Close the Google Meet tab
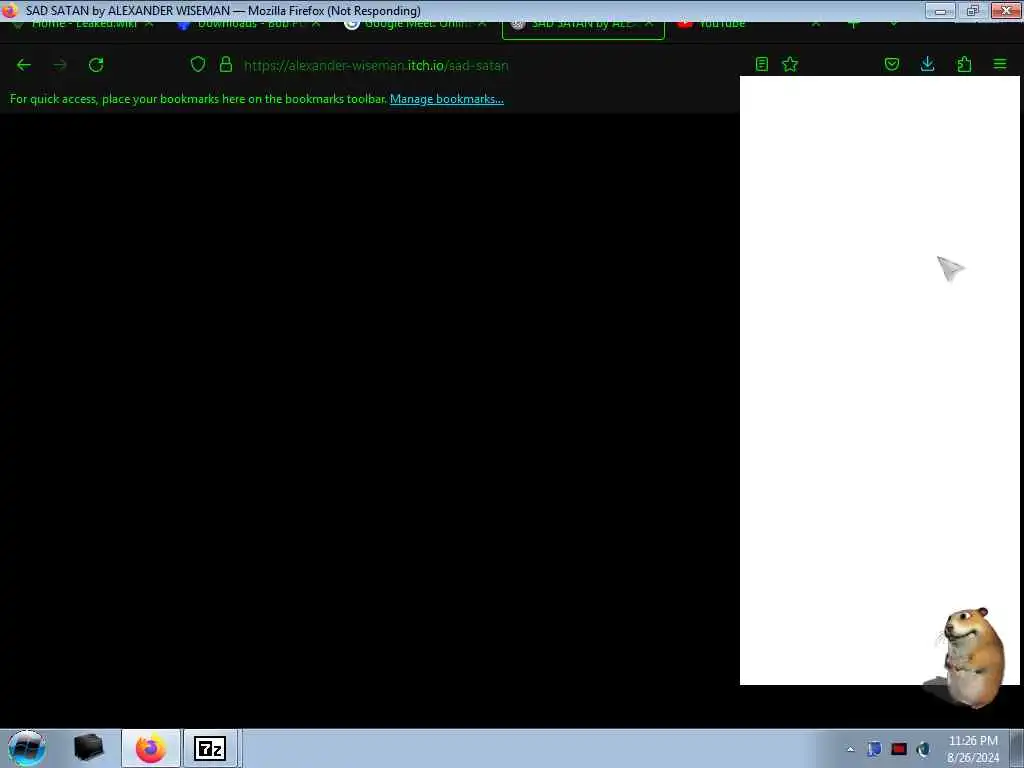This screenshot has width=1024, height=768. pos(482,24)
